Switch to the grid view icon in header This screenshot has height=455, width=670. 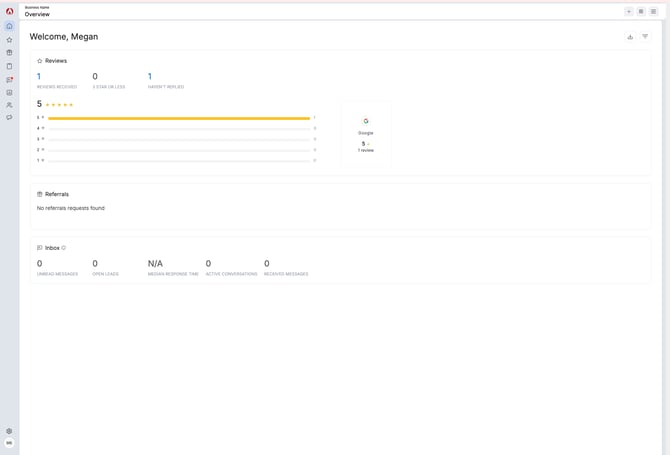641,12
